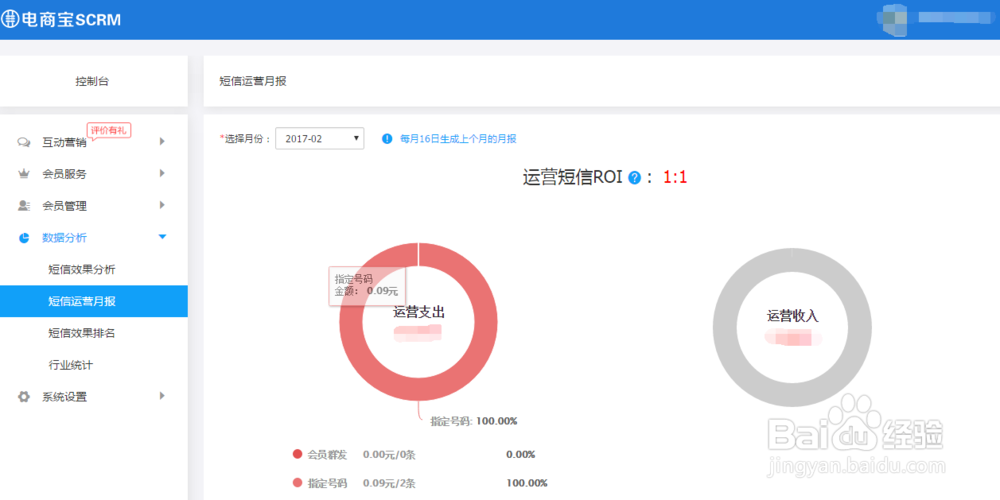Click the 系统设置 gear icon

click(x=24, y=397)
